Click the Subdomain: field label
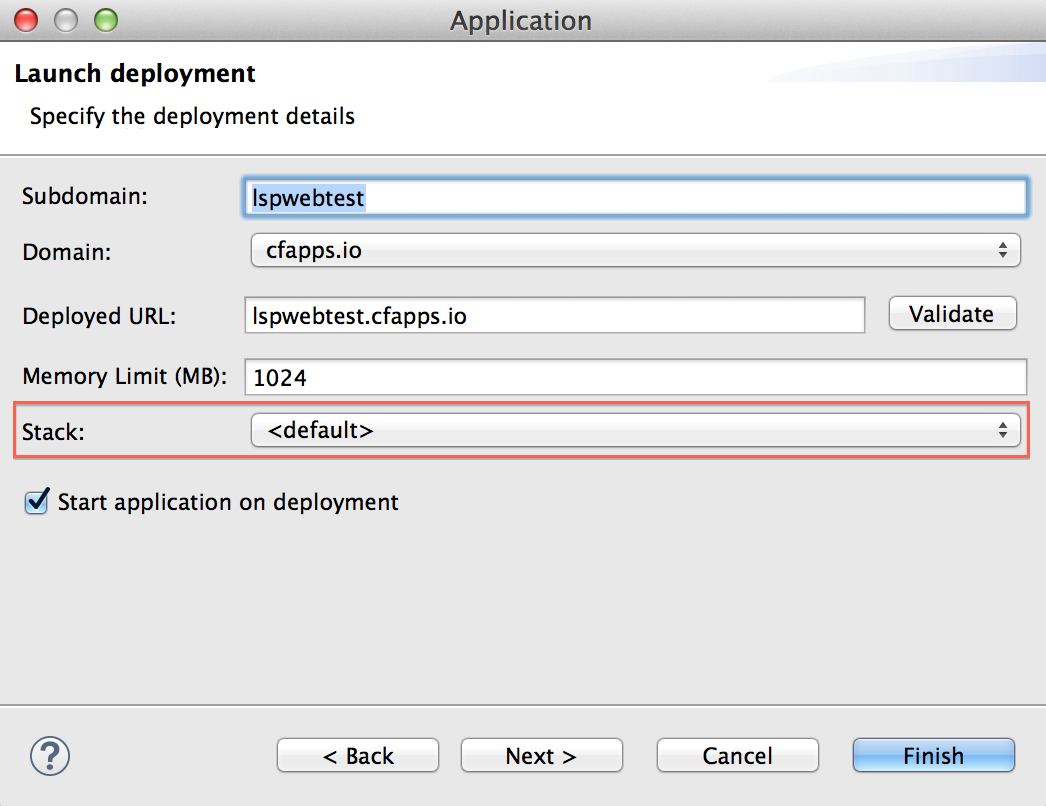The image size is (1046, 806). (x=85, y=196)
